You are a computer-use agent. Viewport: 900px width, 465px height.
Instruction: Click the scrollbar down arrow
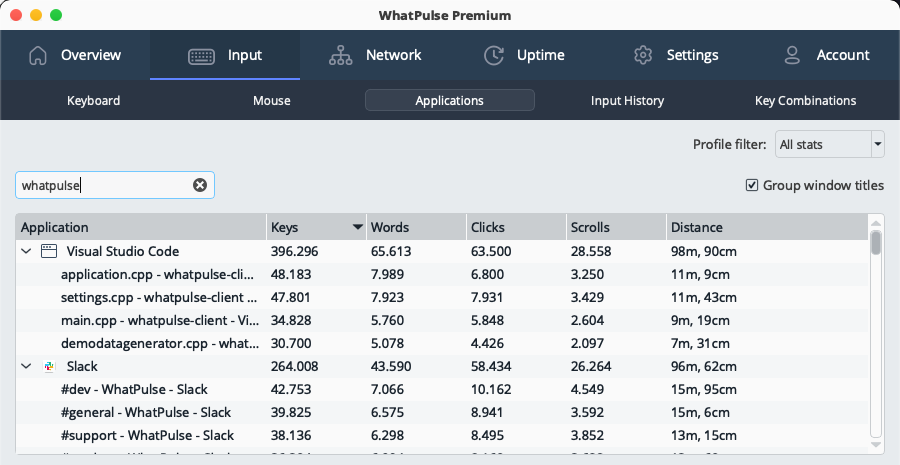[x=875, y=444]
